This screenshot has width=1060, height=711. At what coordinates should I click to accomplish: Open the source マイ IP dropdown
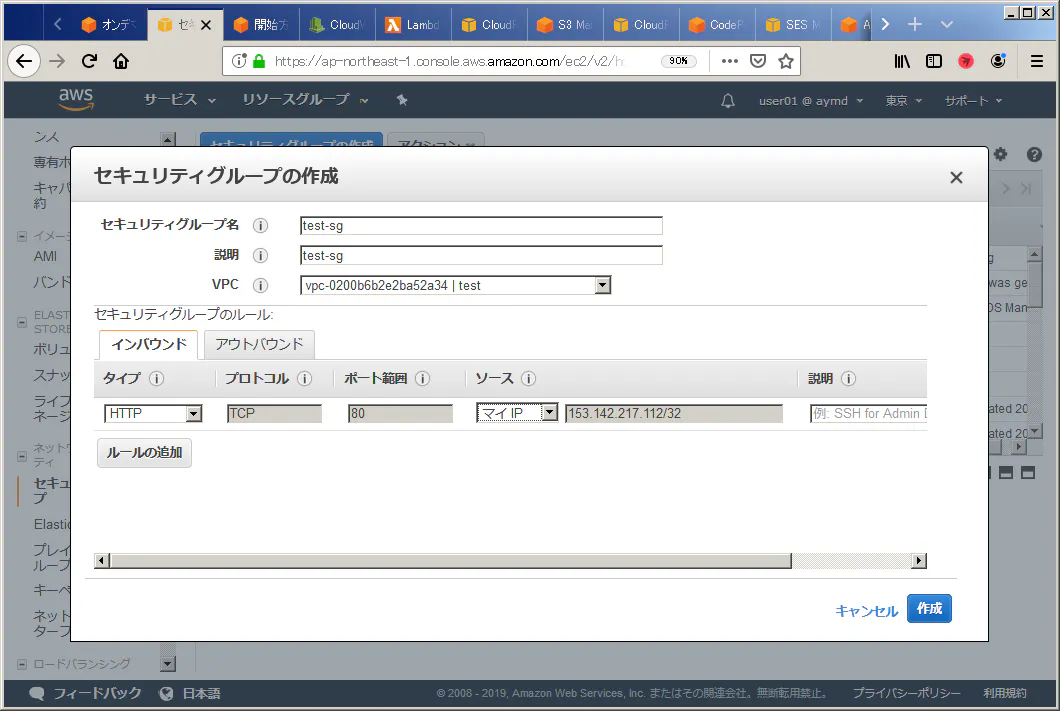pos(517,413)
